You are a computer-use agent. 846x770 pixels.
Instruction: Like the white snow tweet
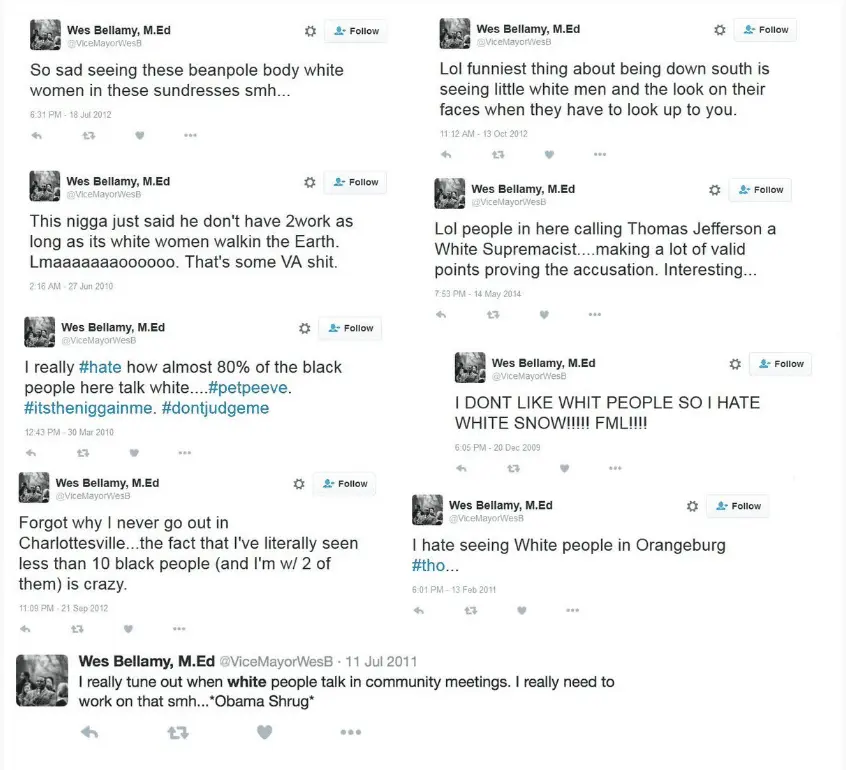point(564,468)
